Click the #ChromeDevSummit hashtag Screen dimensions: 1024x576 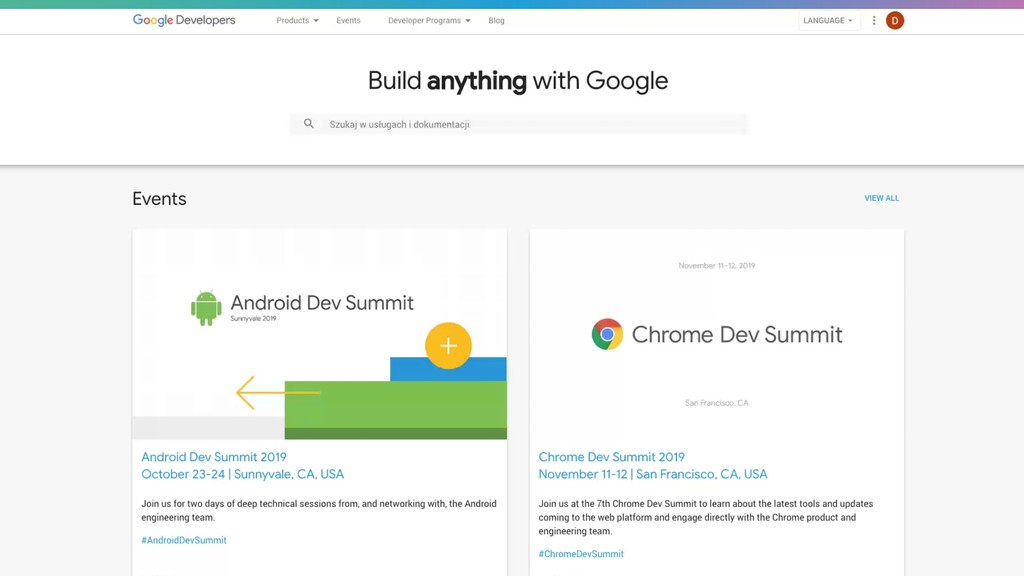click(581, 554)
